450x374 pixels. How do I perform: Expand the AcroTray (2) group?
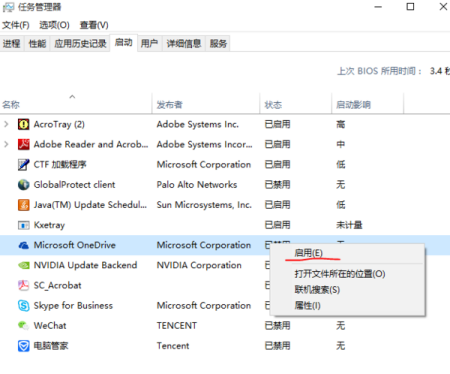pos(6,124)
